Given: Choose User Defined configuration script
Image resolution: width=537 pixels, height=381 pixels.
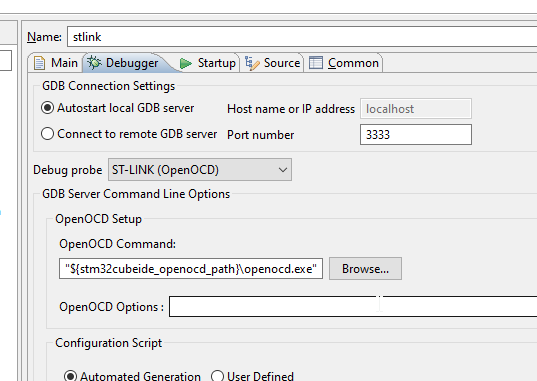Looking at the screenshot, I should tap(252, 376).
